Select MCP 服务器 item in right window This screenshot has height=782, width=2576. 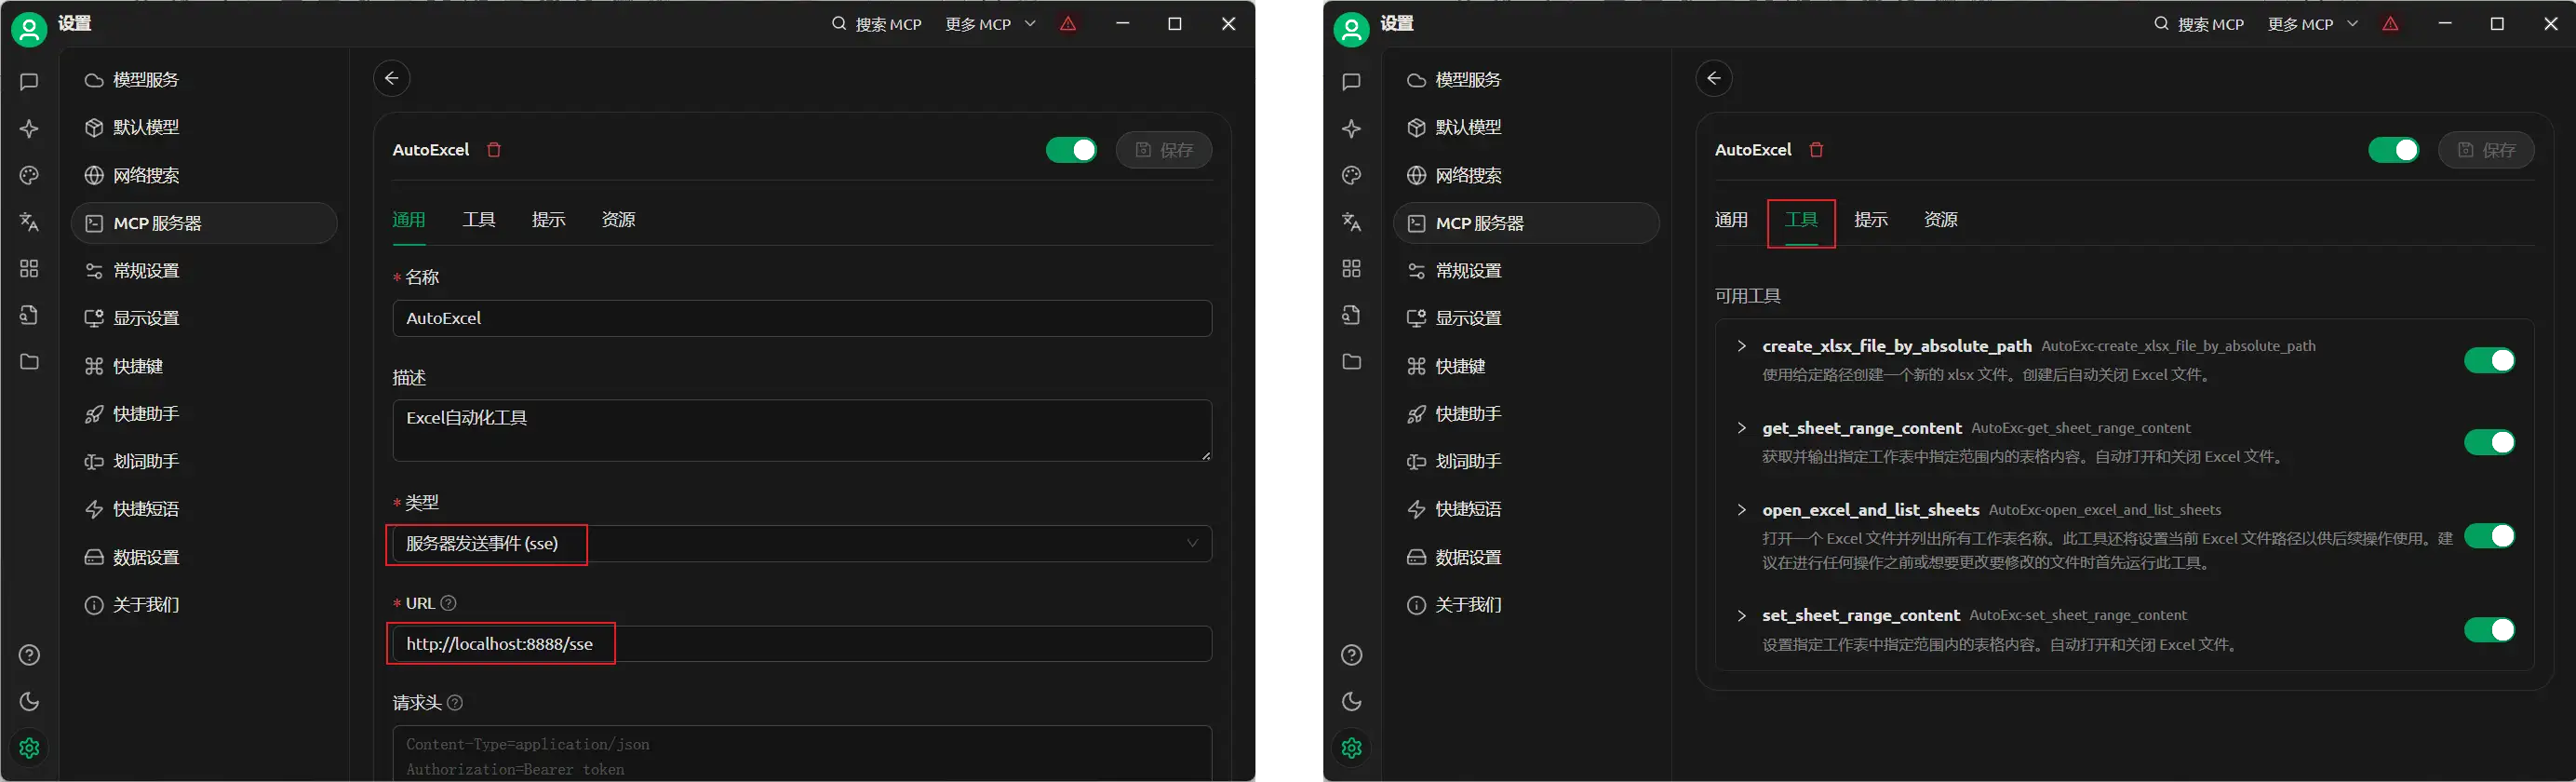pyautogui.click(x=1526, y=223)
